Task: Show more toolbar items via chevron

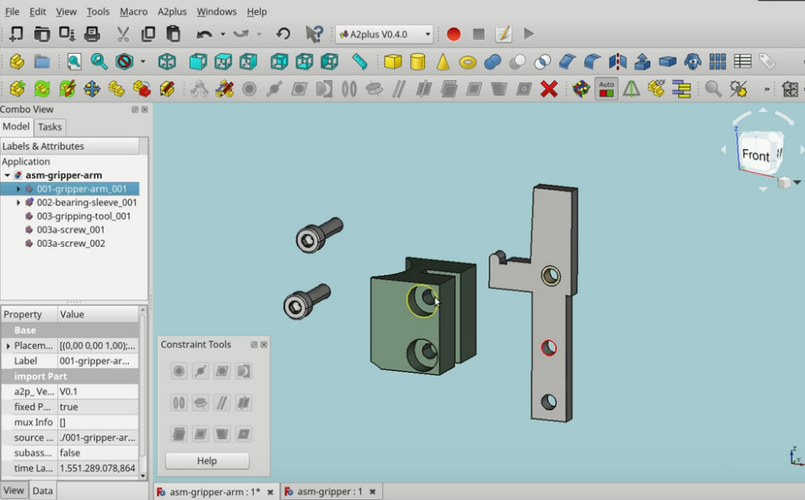Action: [x=766, y=89]
